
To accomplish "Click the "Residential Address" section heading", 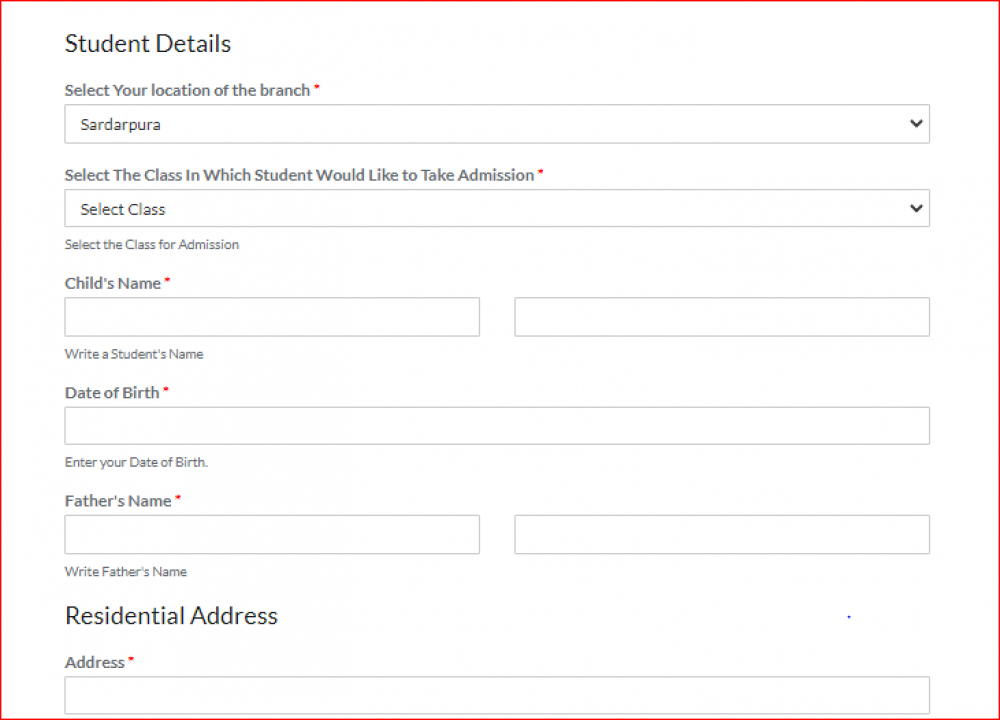I will point(171,616).
